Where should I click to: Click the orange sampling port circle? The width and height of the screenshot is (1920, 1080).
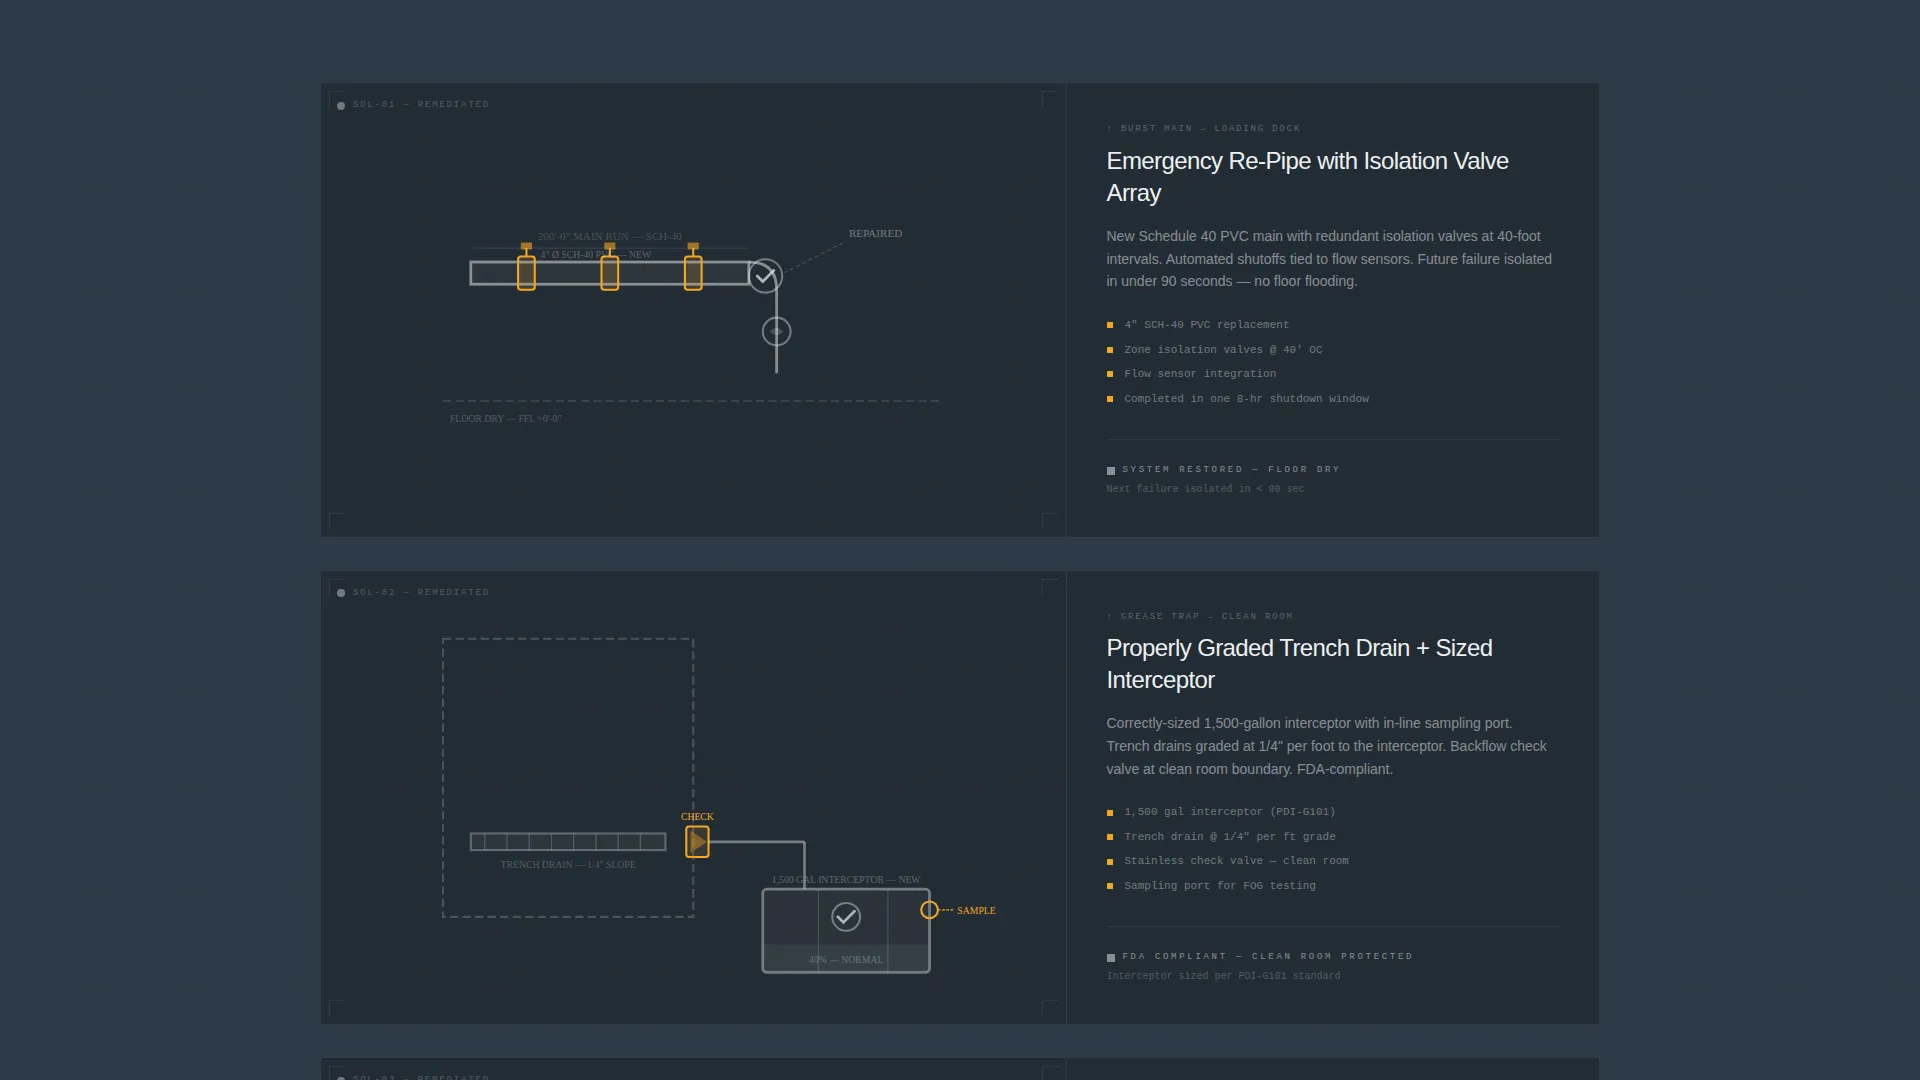[930, 910]
